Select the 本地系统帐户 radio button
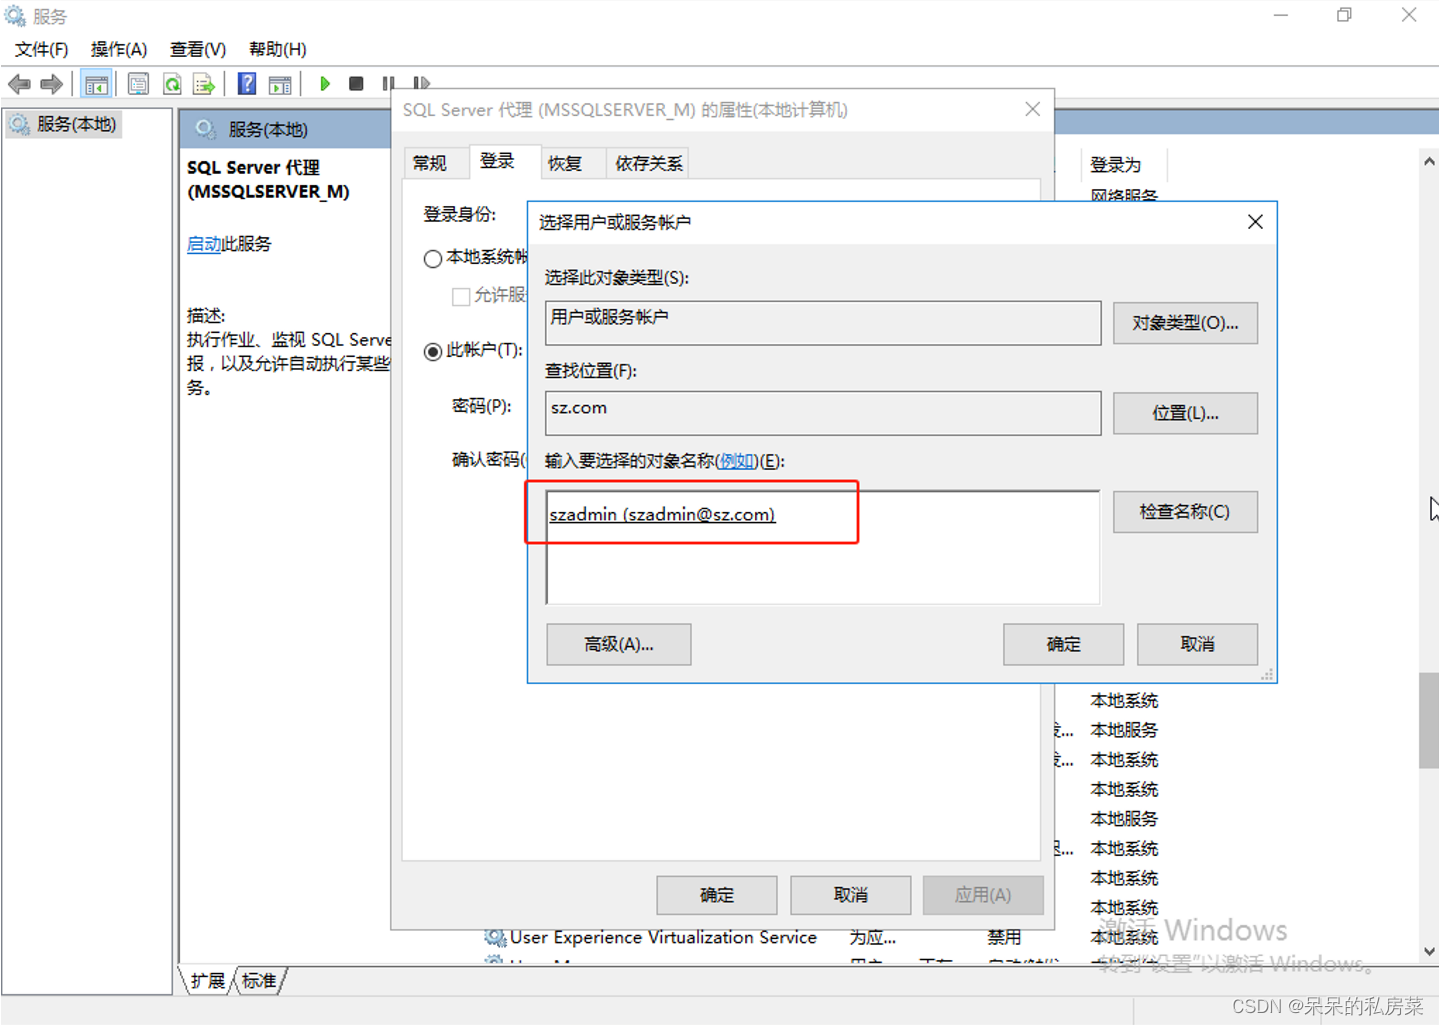The width and height of the screenshot is (1439, 1025). pos(433,259)
